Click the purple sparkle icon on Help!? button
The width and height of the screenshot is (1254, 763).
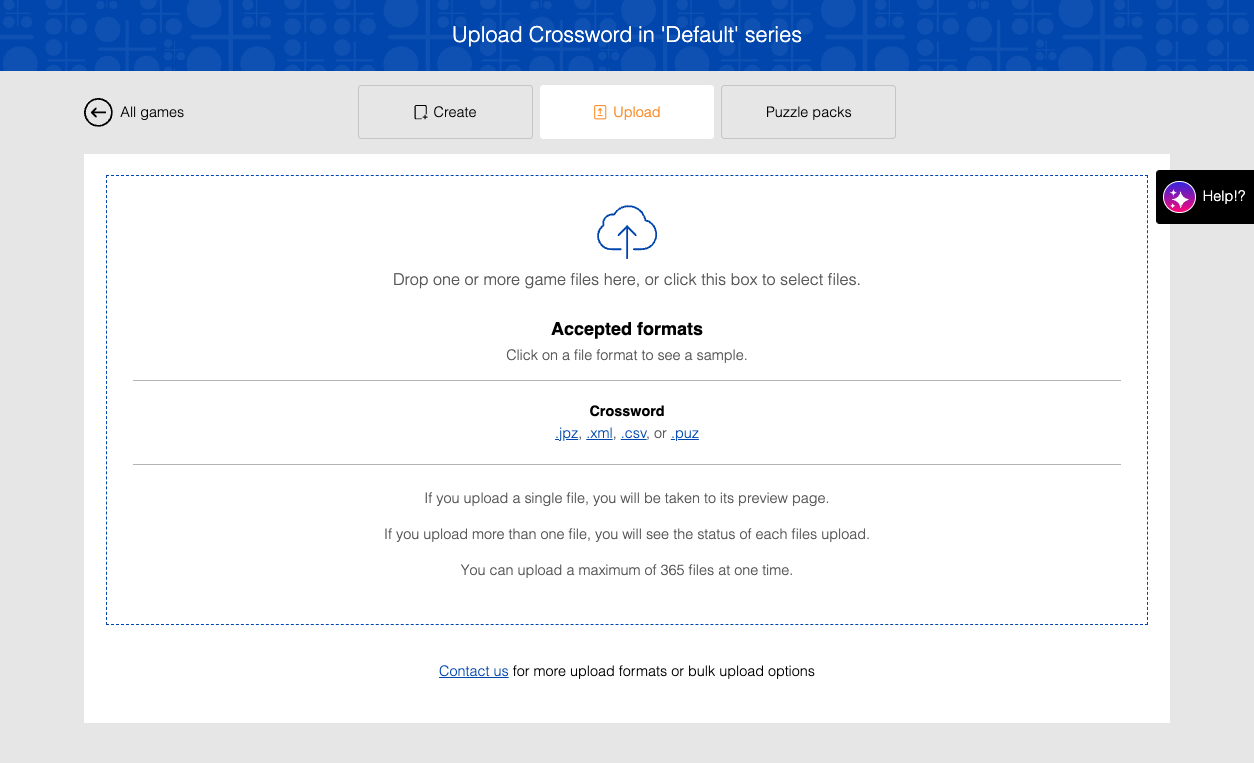tap(1180, 197)
